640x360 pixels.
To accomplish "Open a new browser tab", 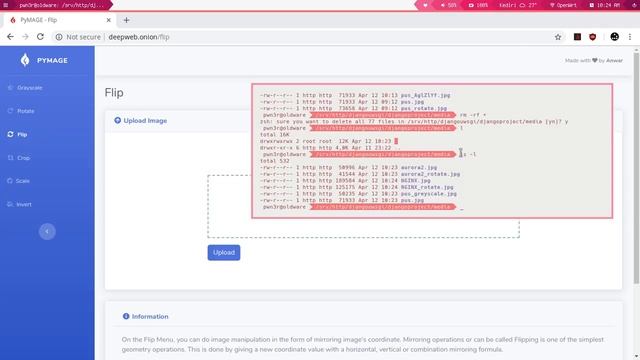I will [x=127, y=20].
